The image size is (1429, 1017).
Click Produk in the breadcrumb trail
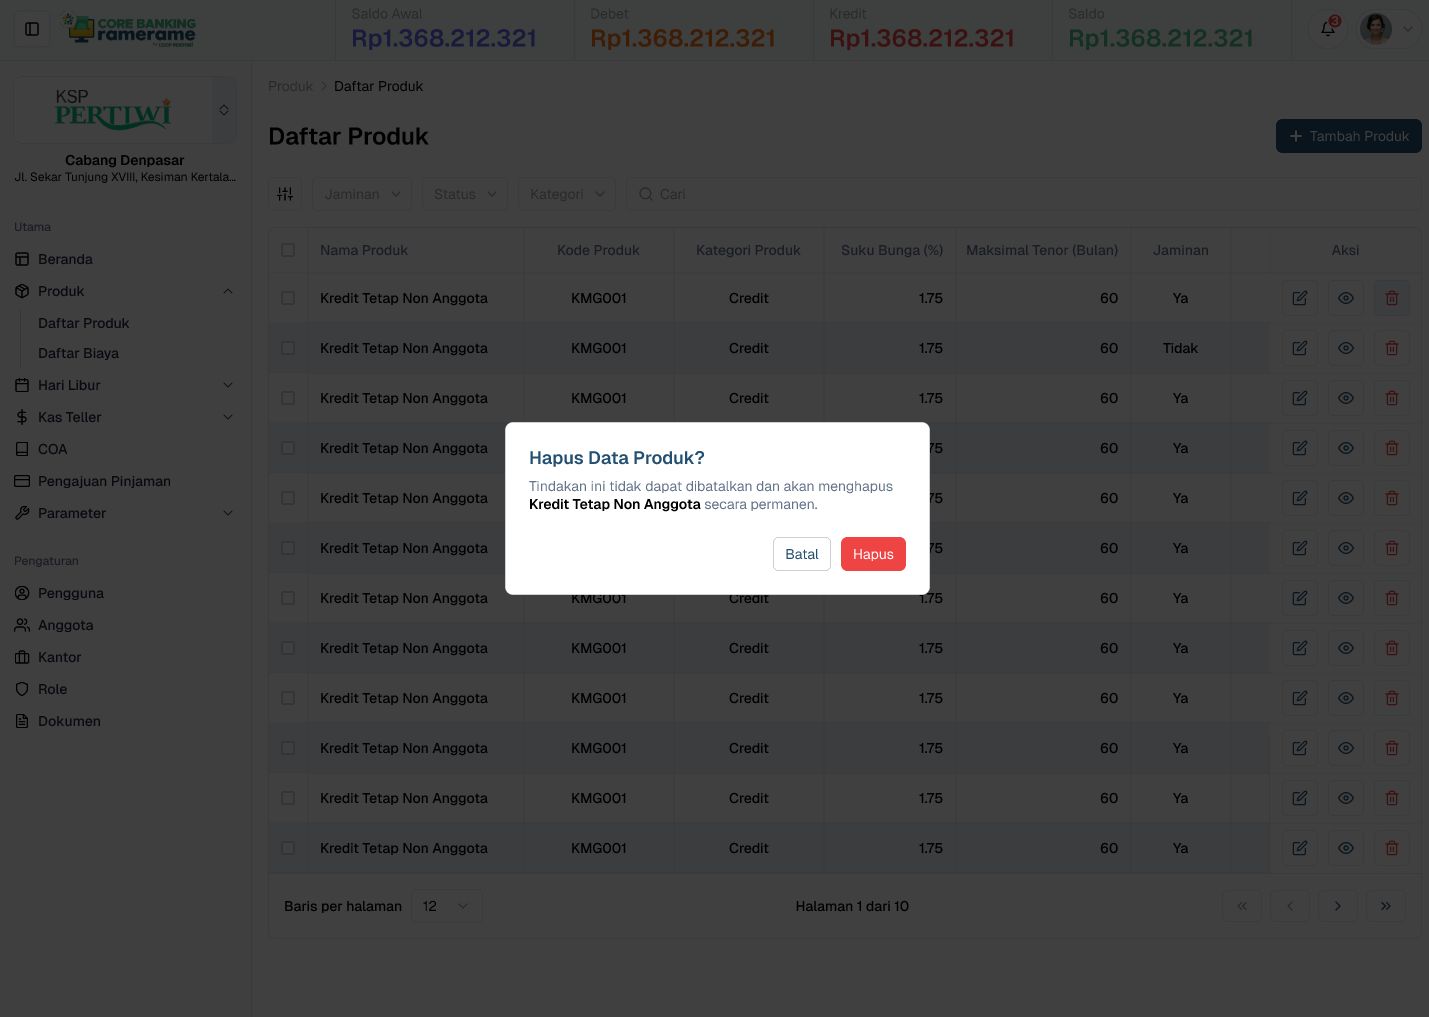pyautogui.click(x=290, y=86)
